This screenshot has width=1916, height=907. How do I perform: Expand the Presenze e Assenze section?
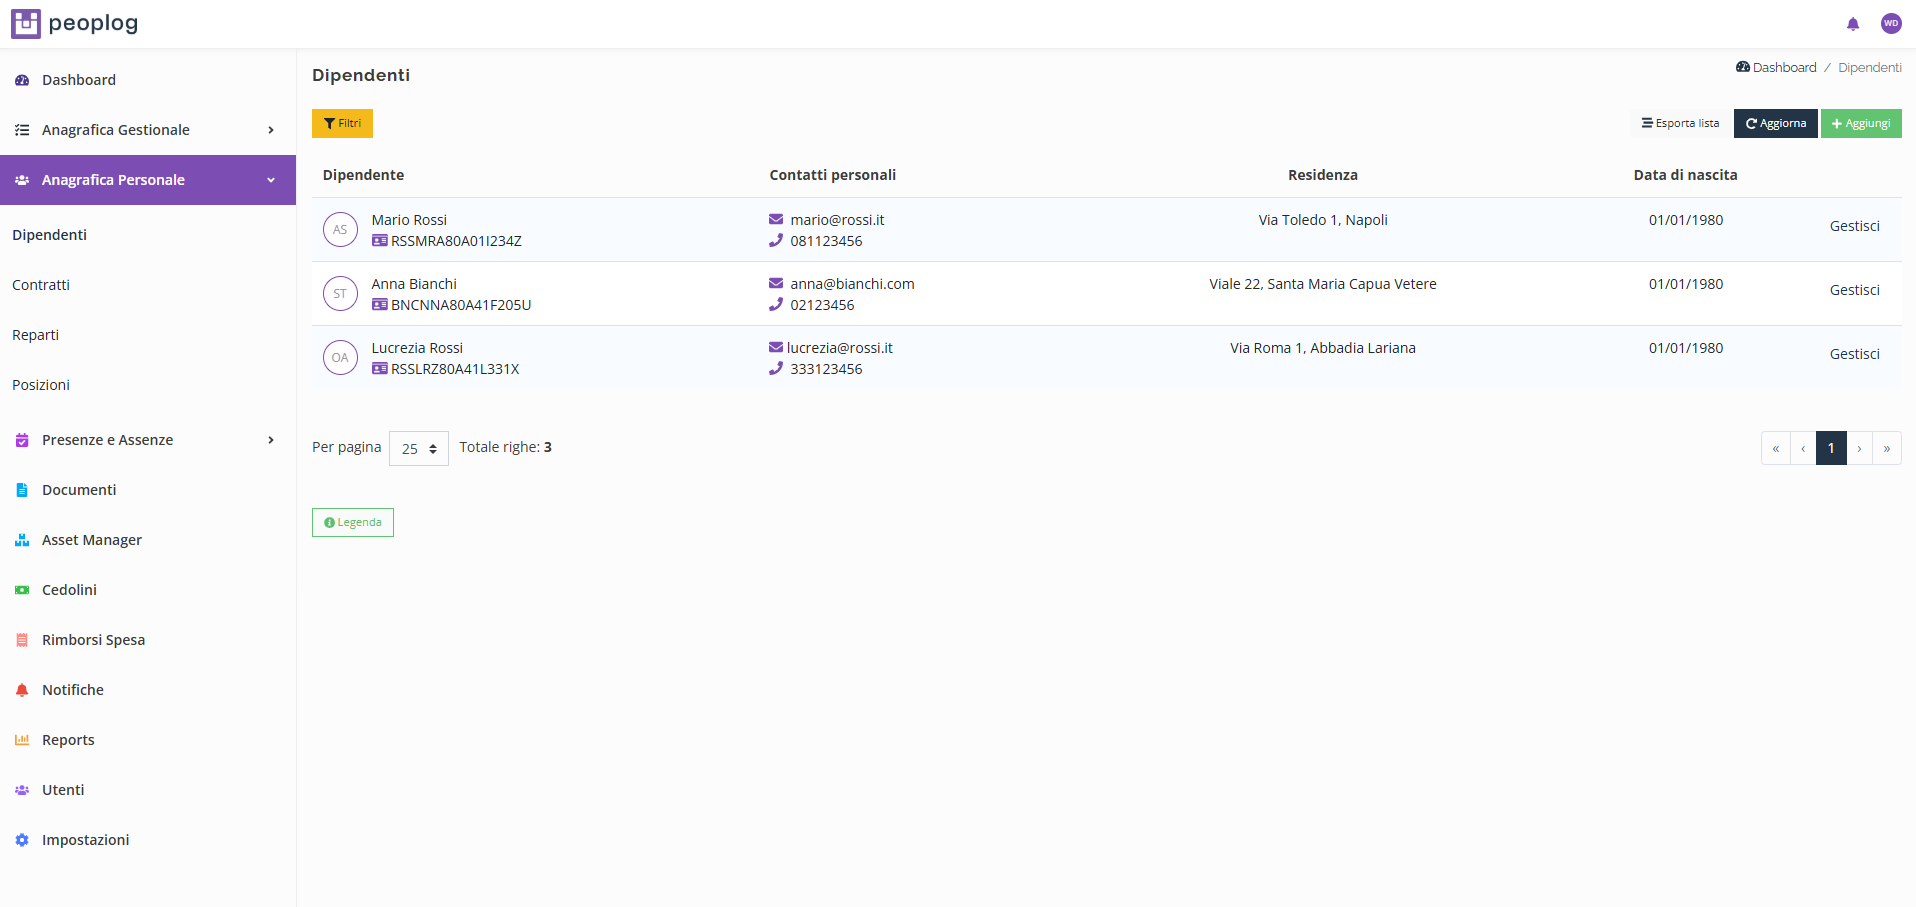coord(147,440)
